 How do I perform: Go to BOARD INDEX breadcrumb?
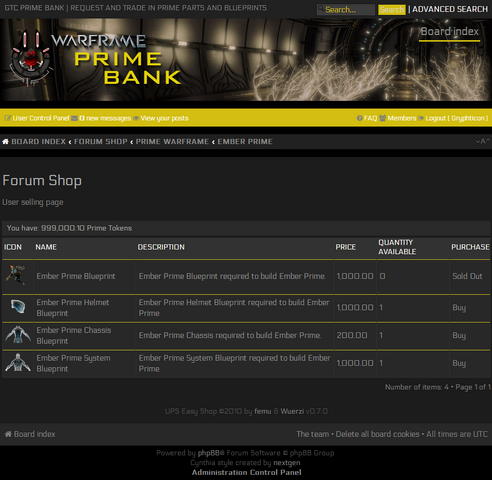tap(39, 142)
